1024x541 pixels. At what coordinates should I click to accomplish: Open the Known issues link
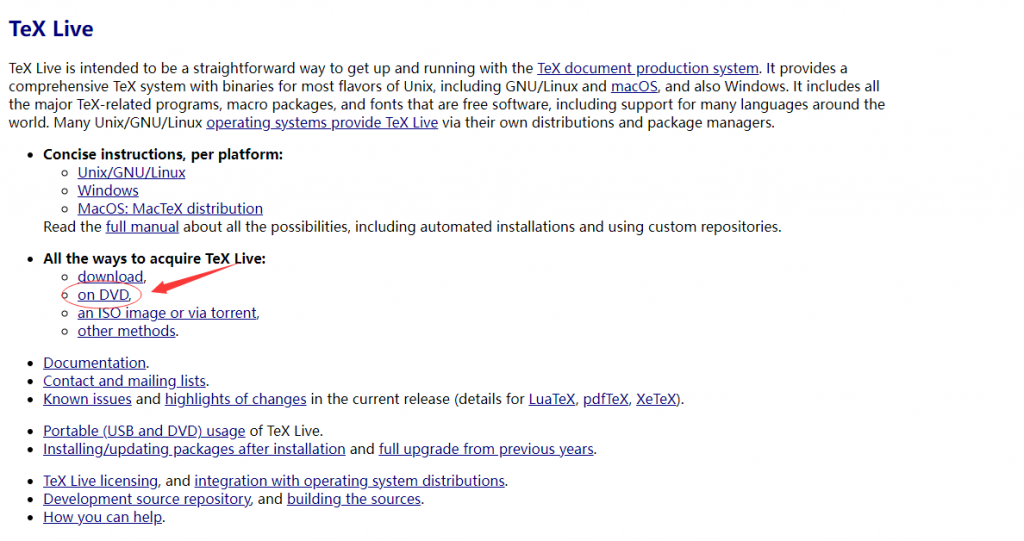(88, 399)
